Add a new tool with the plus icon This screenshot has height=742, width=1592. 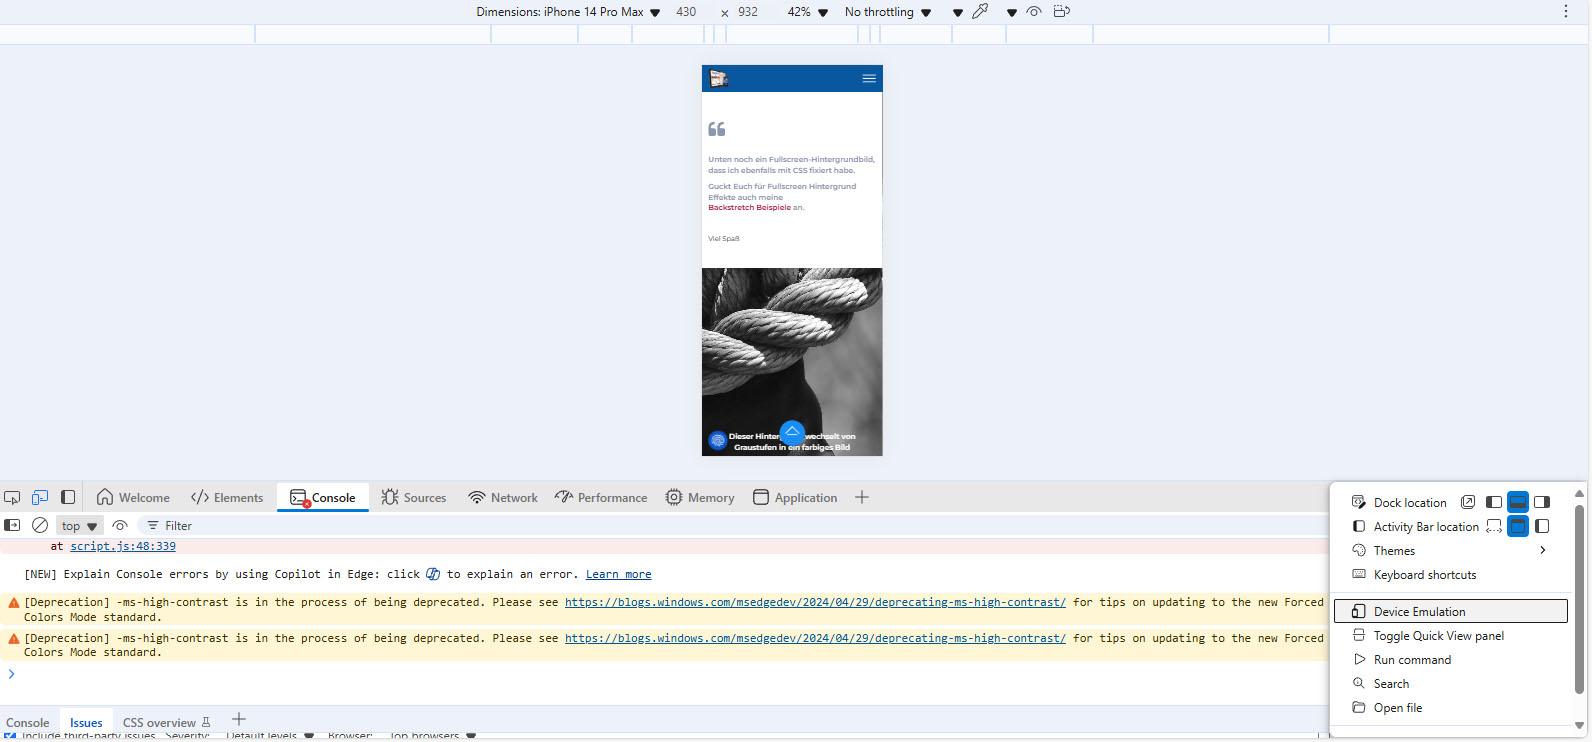pyautogui.click(x=862, y=498)
